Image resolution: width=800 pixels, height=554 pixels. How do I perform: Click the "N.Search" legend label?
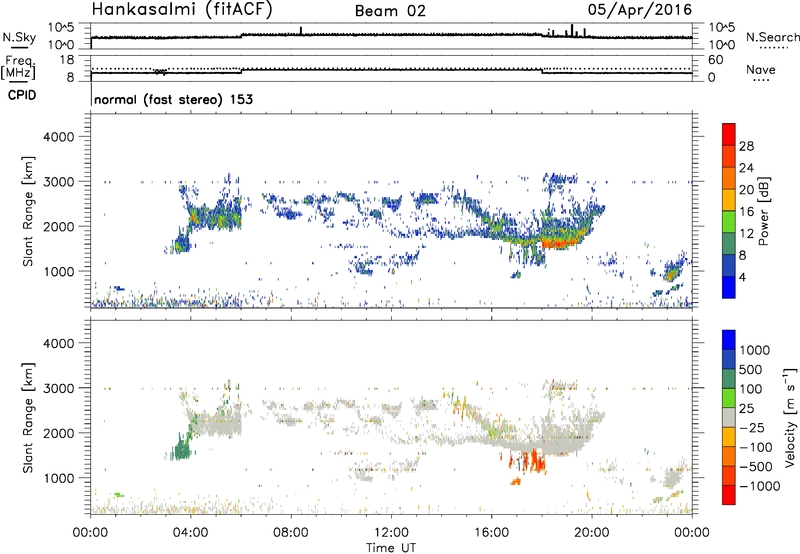[772, 37]
